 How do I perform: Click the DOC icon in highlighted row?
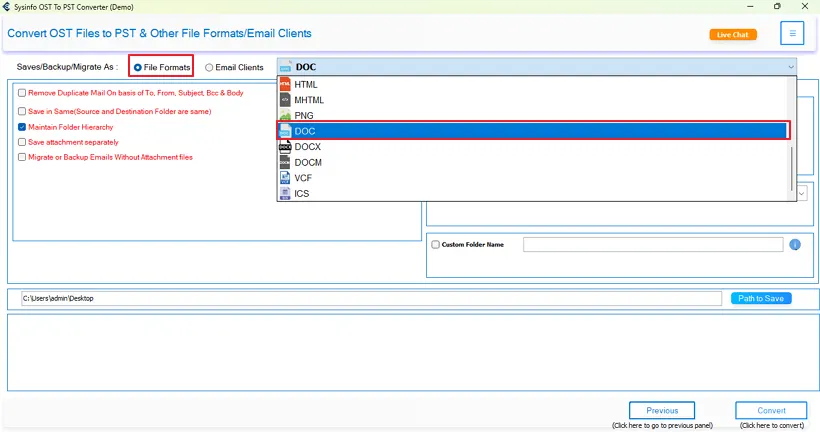285,131
